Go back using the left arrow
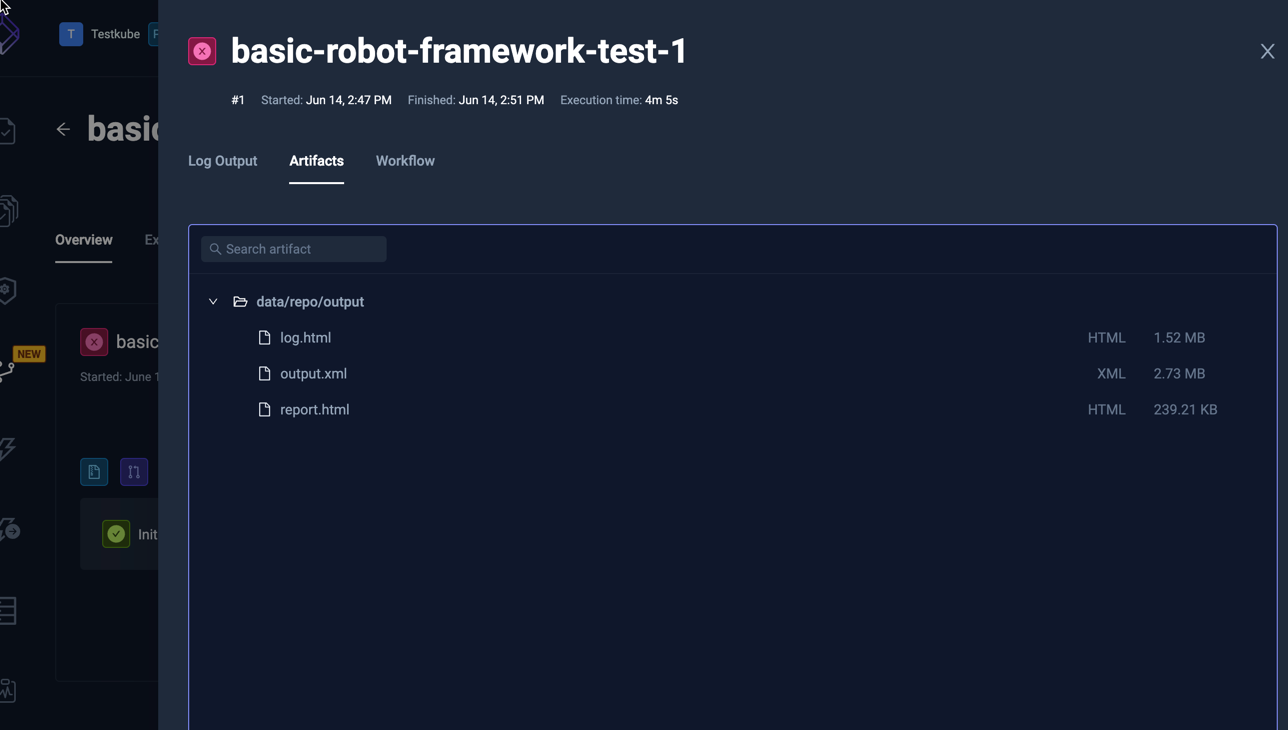Viewport: 1288px width, 730px height. tap(63, 129)
